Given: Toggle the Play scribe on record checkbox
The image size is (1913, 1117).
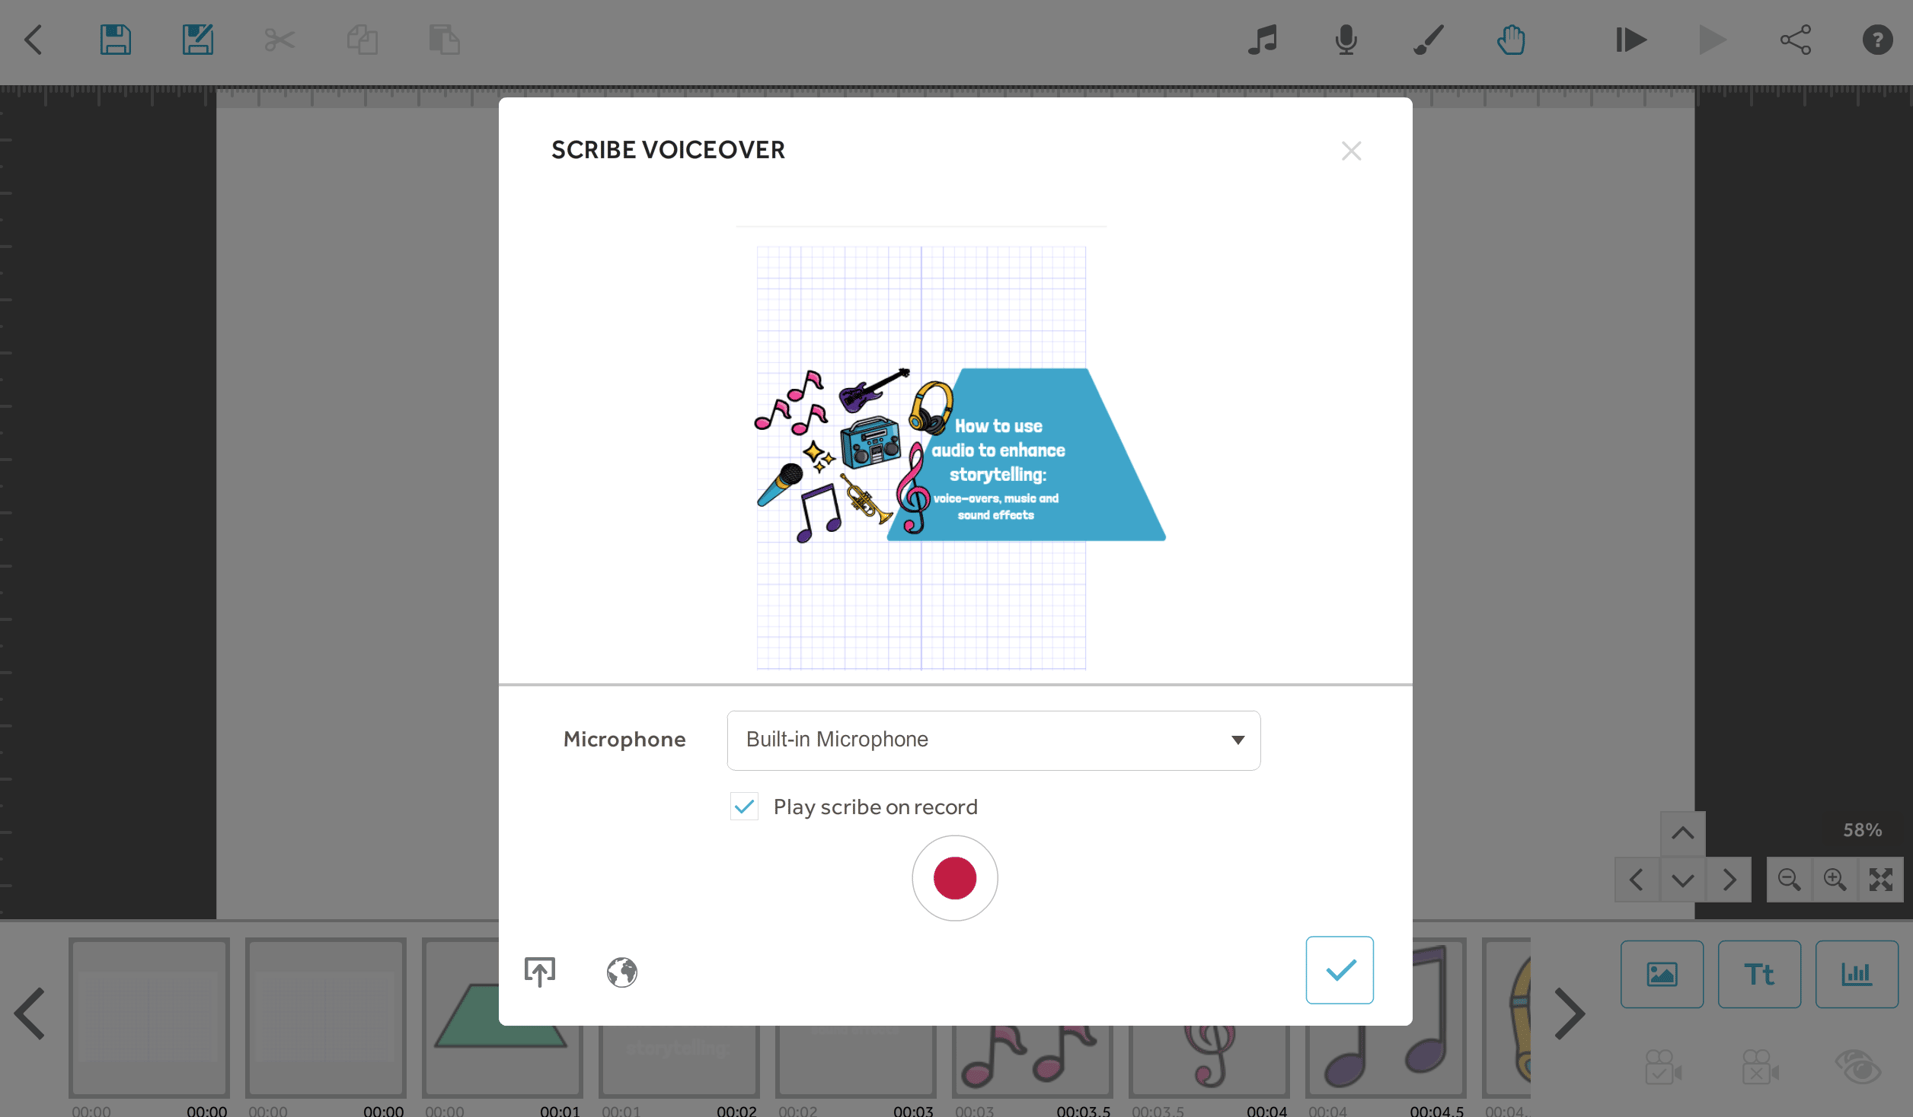Looking at the screenshot, I should point(744,807).
